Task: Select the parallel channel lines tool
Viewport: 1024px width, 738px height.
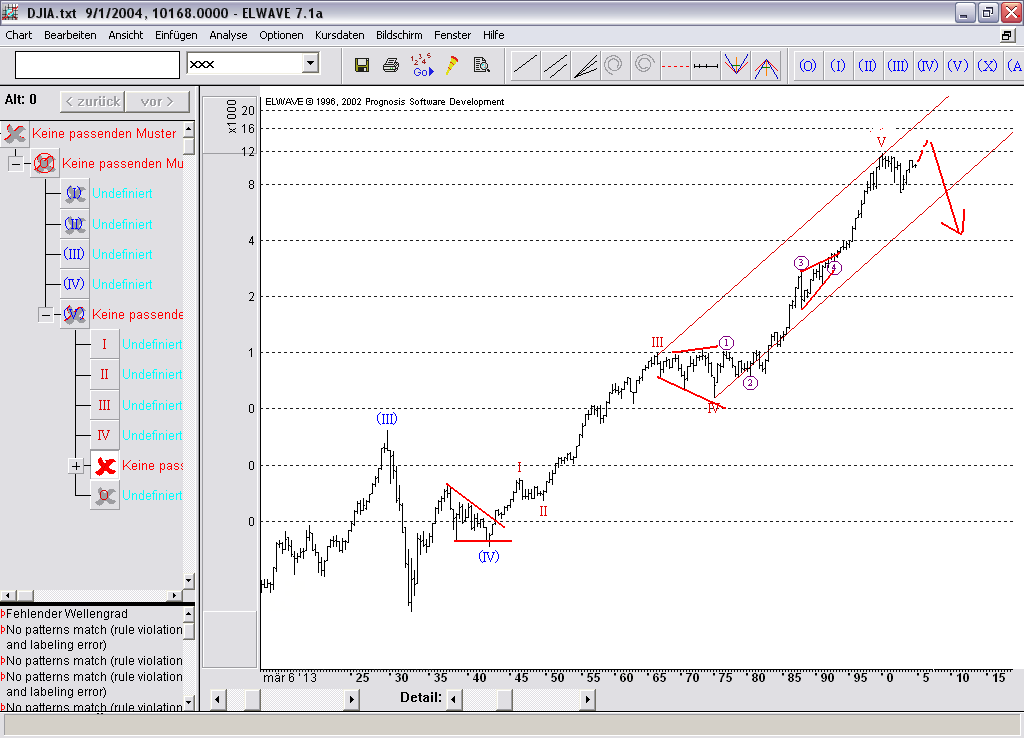Action: (555, 65)
